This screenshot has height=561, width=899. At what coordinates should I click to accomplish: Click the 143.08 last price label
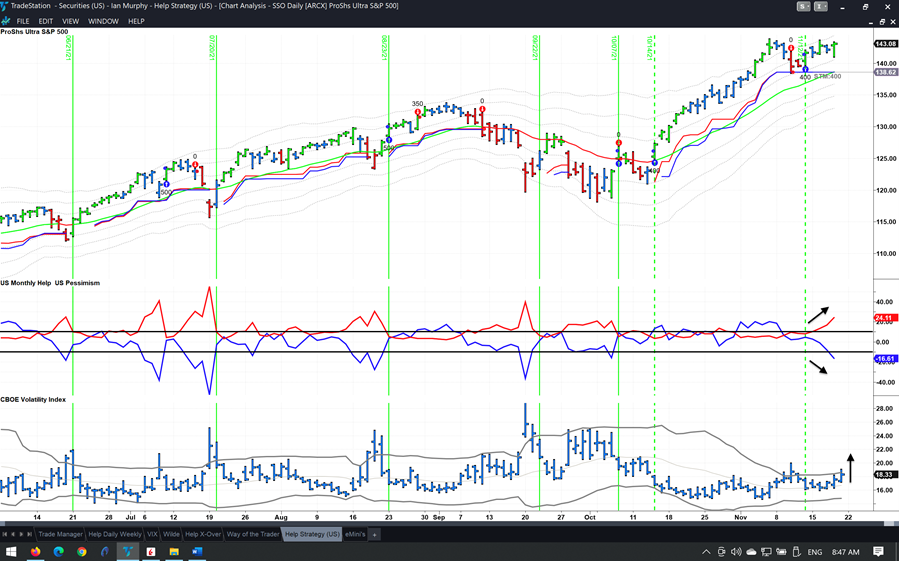pos(885,44)
